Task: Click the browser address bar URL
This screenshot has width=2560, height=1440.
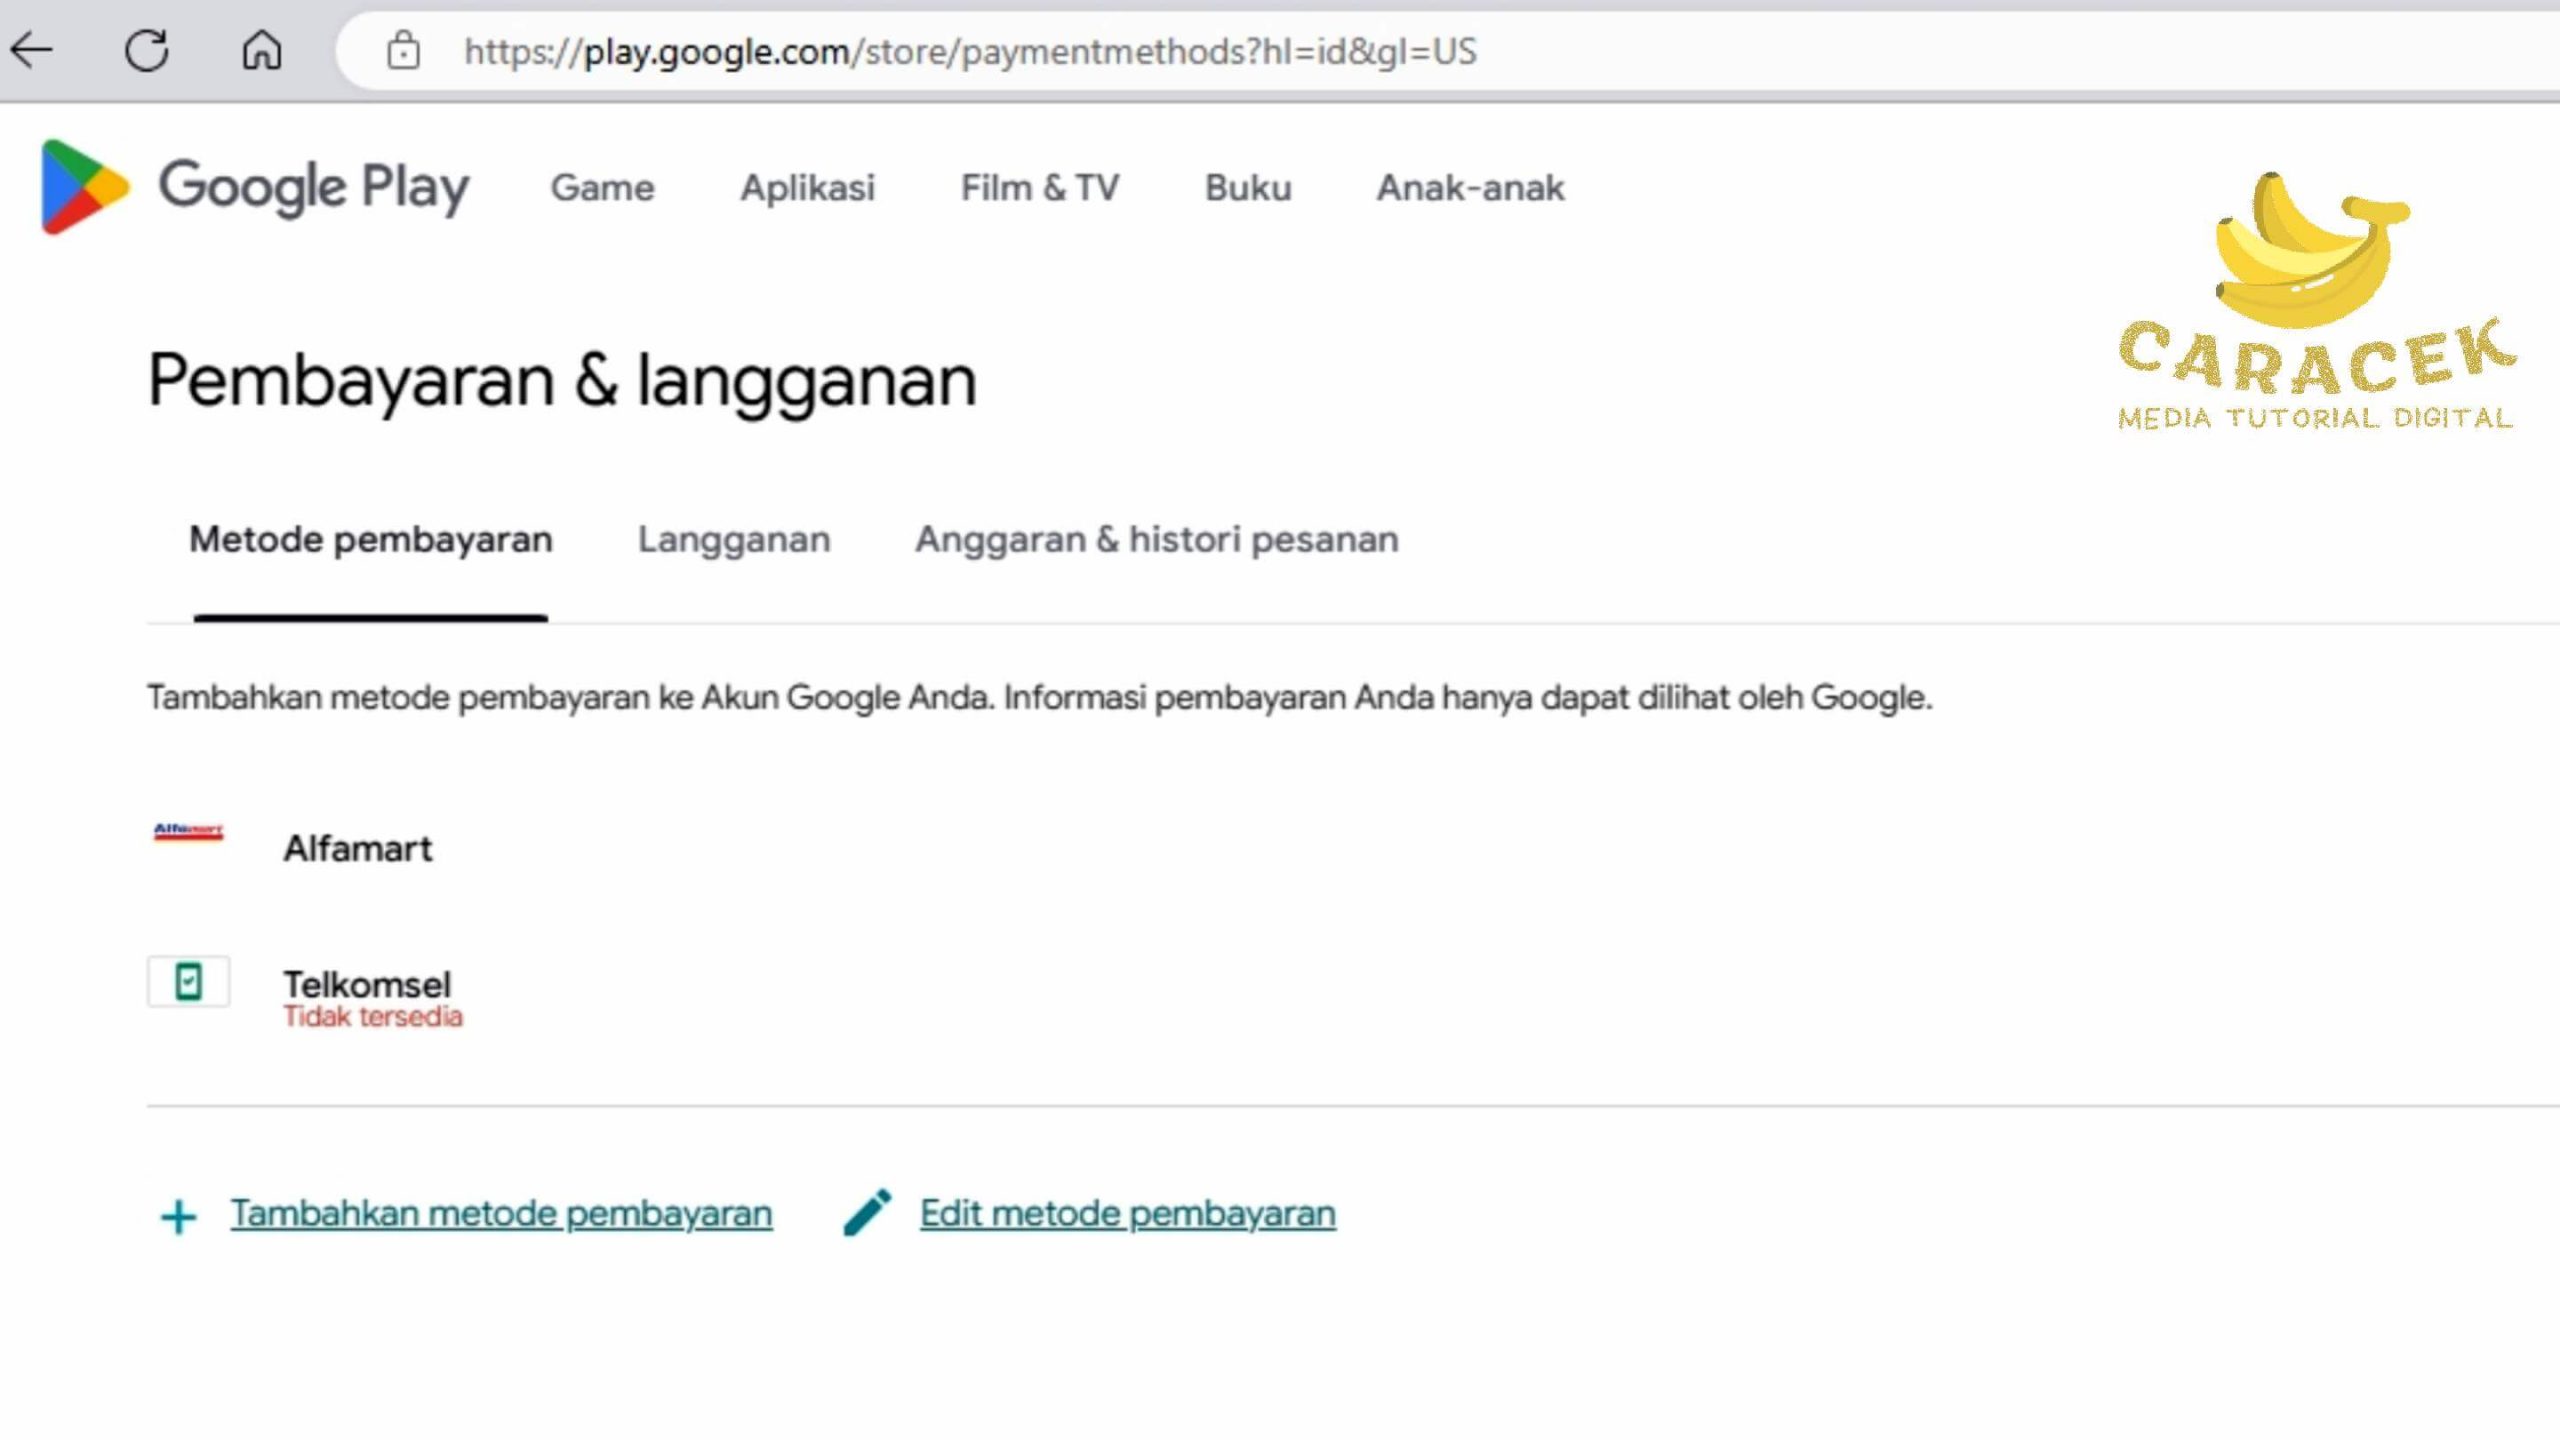Action: tap(970, 52)
